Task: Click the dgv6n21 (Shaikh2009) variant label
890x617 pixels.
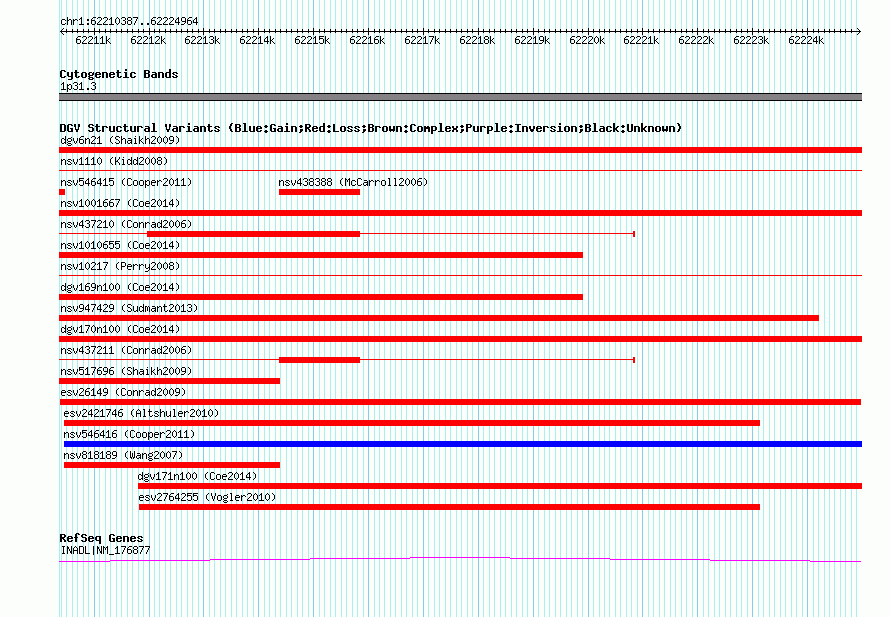Action: [x=120, y=140]
